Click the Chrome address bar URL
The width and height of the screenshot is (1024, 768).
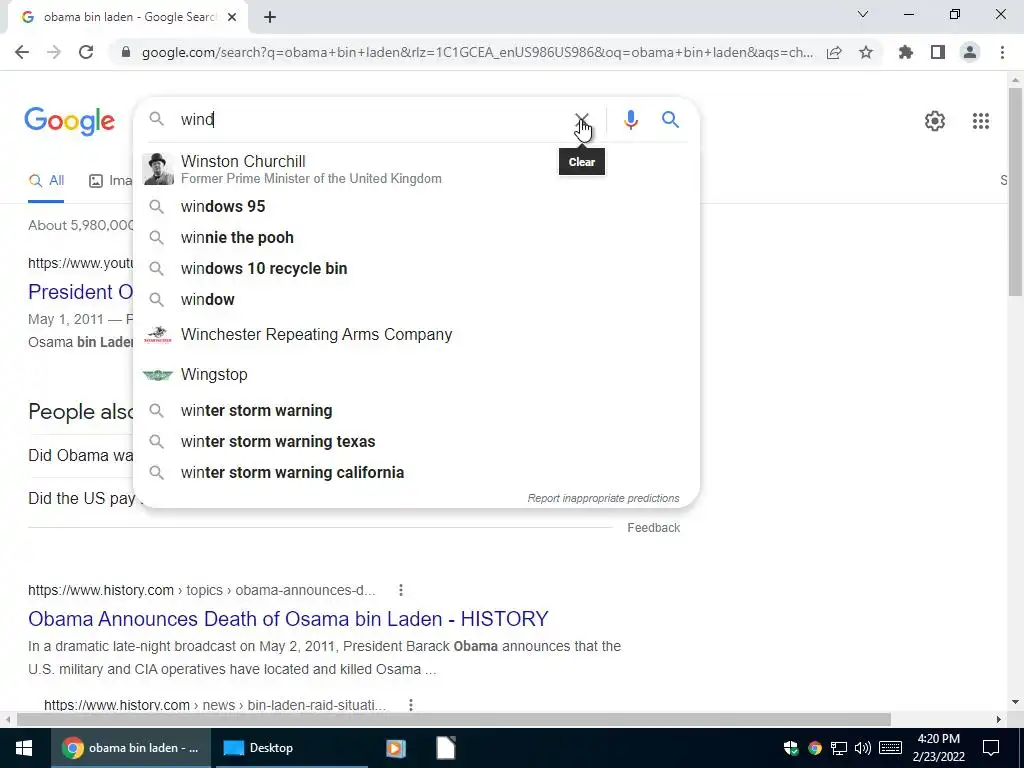click(x=477, y=53)
